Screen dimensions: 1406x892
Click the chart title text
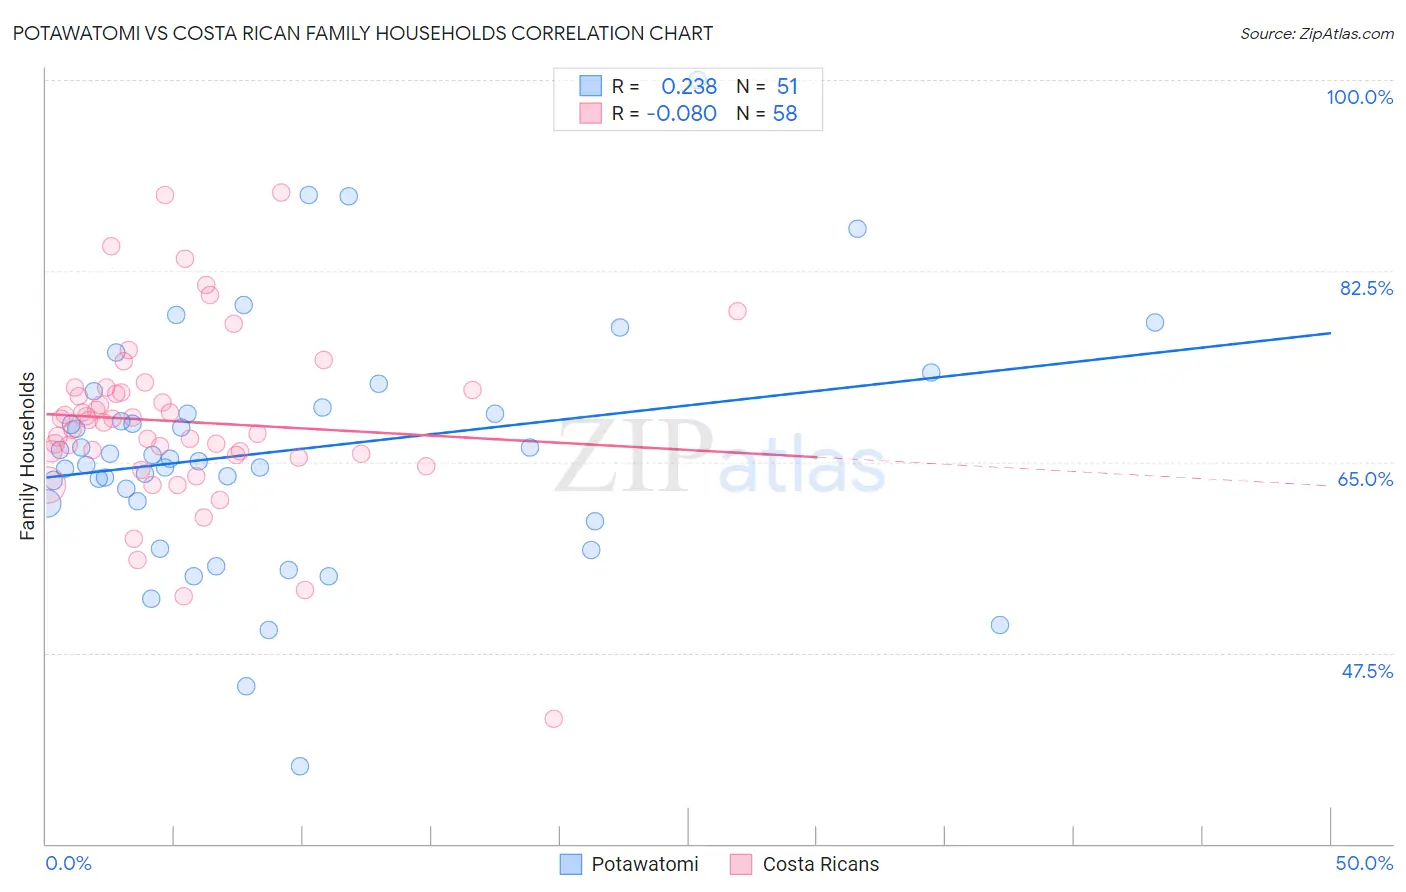pos(363,33)
